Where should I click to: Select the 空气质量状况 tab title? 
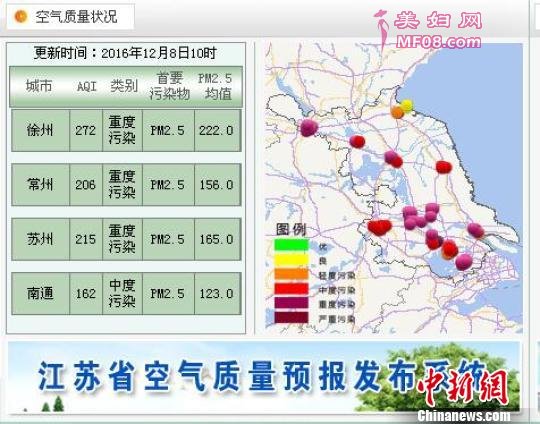tap(76, 17)
